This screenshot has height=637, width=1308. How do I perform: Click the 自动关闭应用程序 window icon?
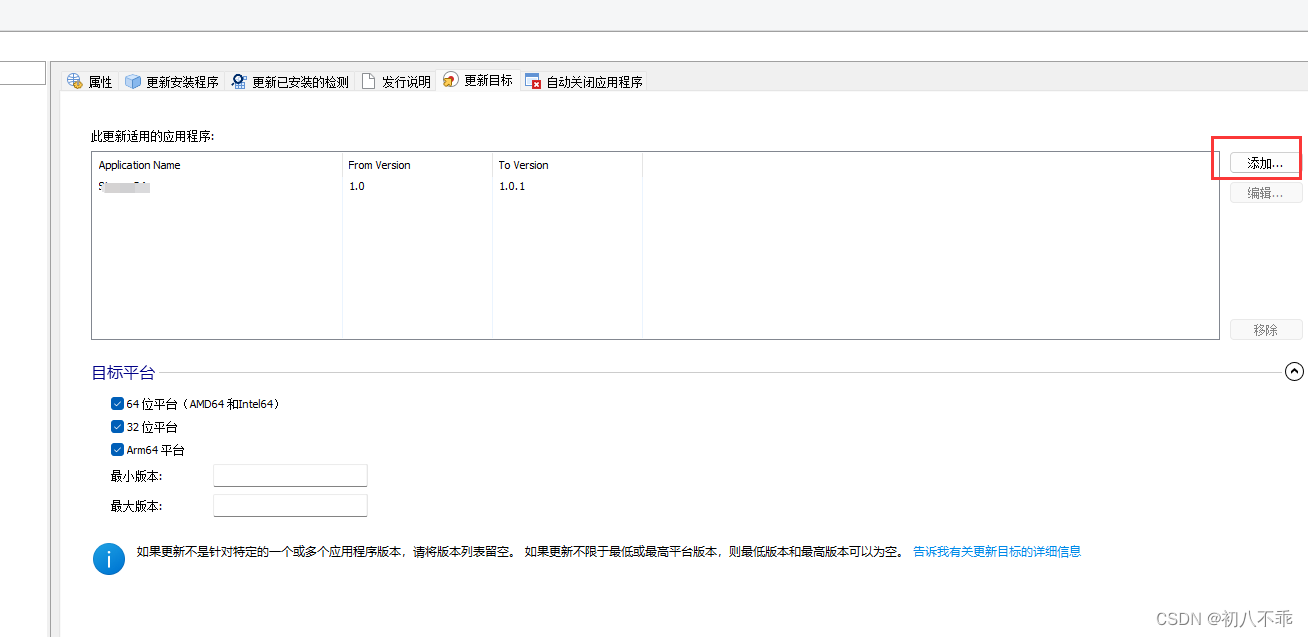pos(533,82)
